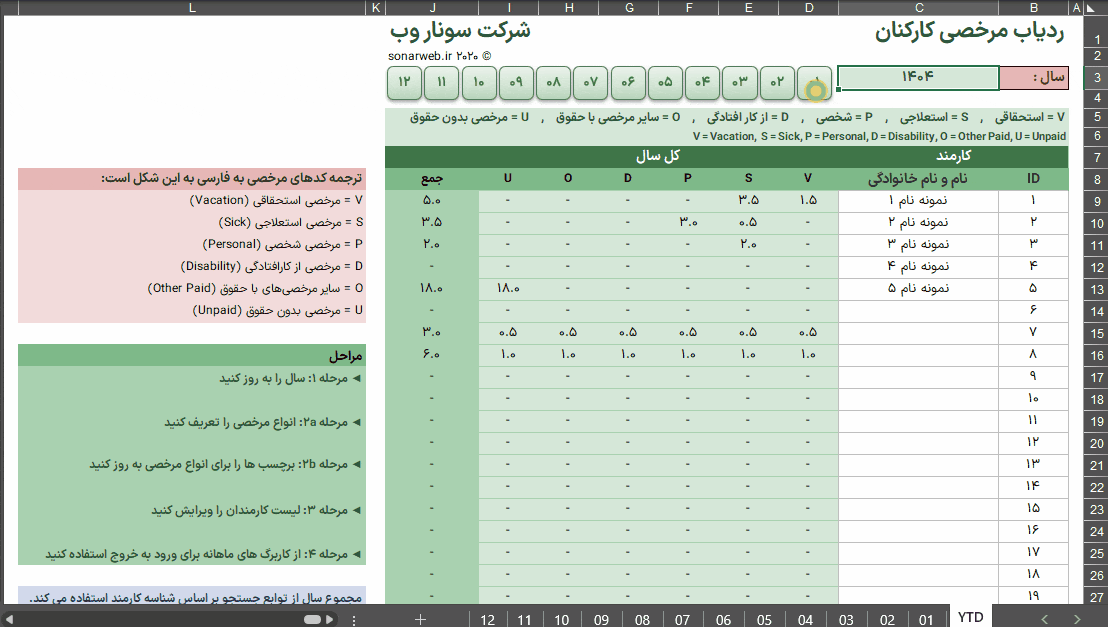Select the ردیاب مرخصی کارکنان title
The width and height of the screenshot is (1108, 627).
tap(970, 32)
